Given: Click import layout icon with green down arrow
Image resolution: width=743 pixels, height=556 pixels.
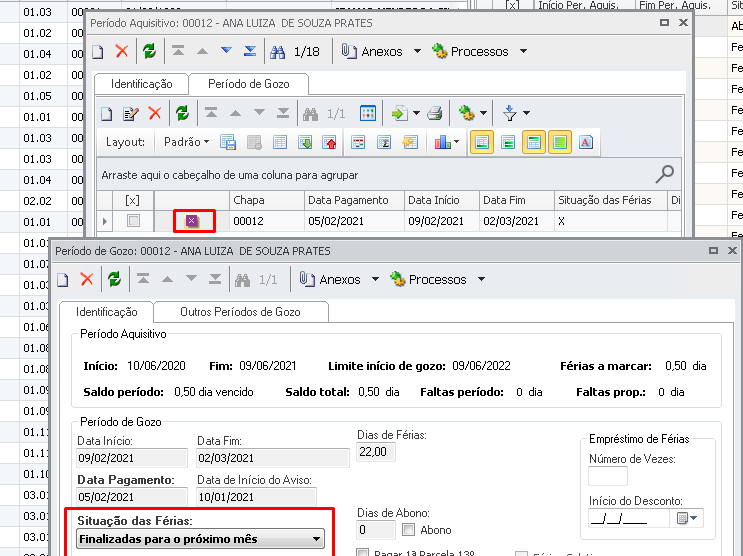Looking at the screenshot, I should coord(305,142).
